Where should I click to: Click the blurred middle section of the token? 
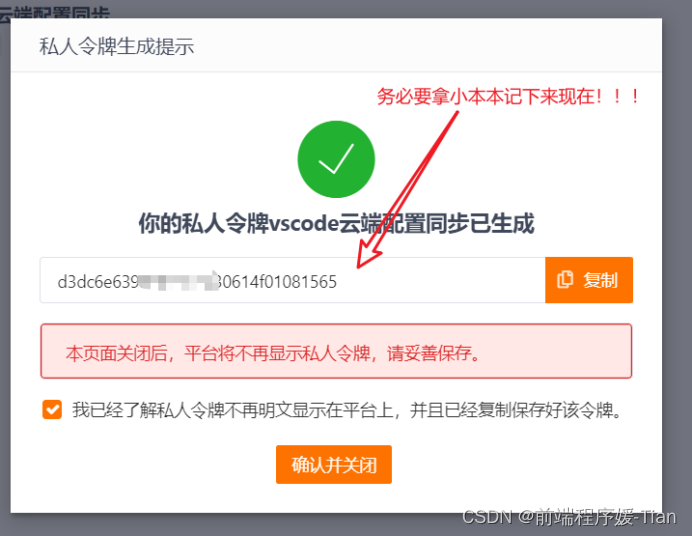178,281
